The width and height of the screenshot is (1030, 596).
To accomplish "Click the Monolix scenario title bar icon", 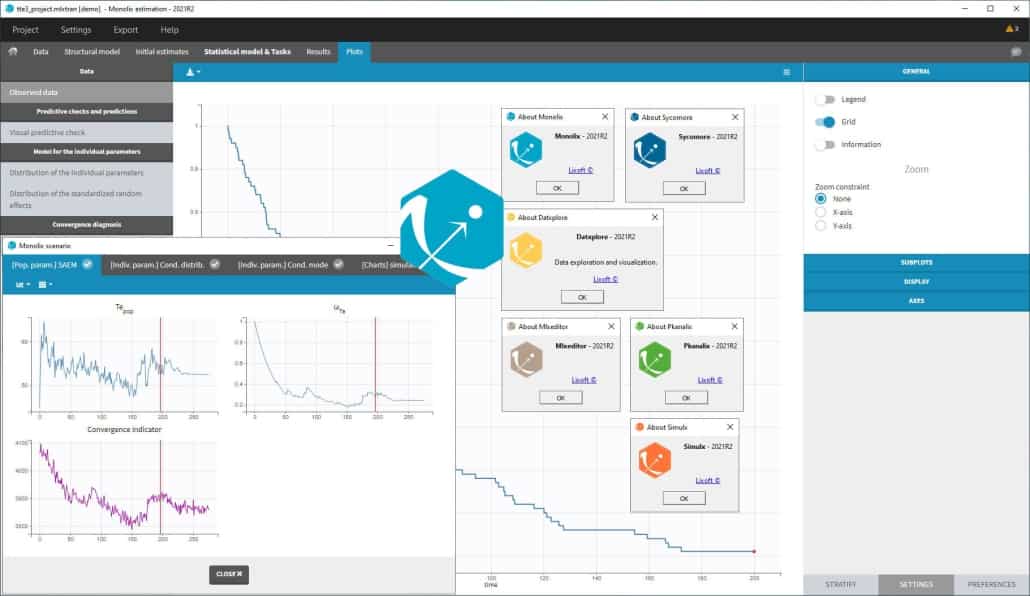I will click(11, 245).
